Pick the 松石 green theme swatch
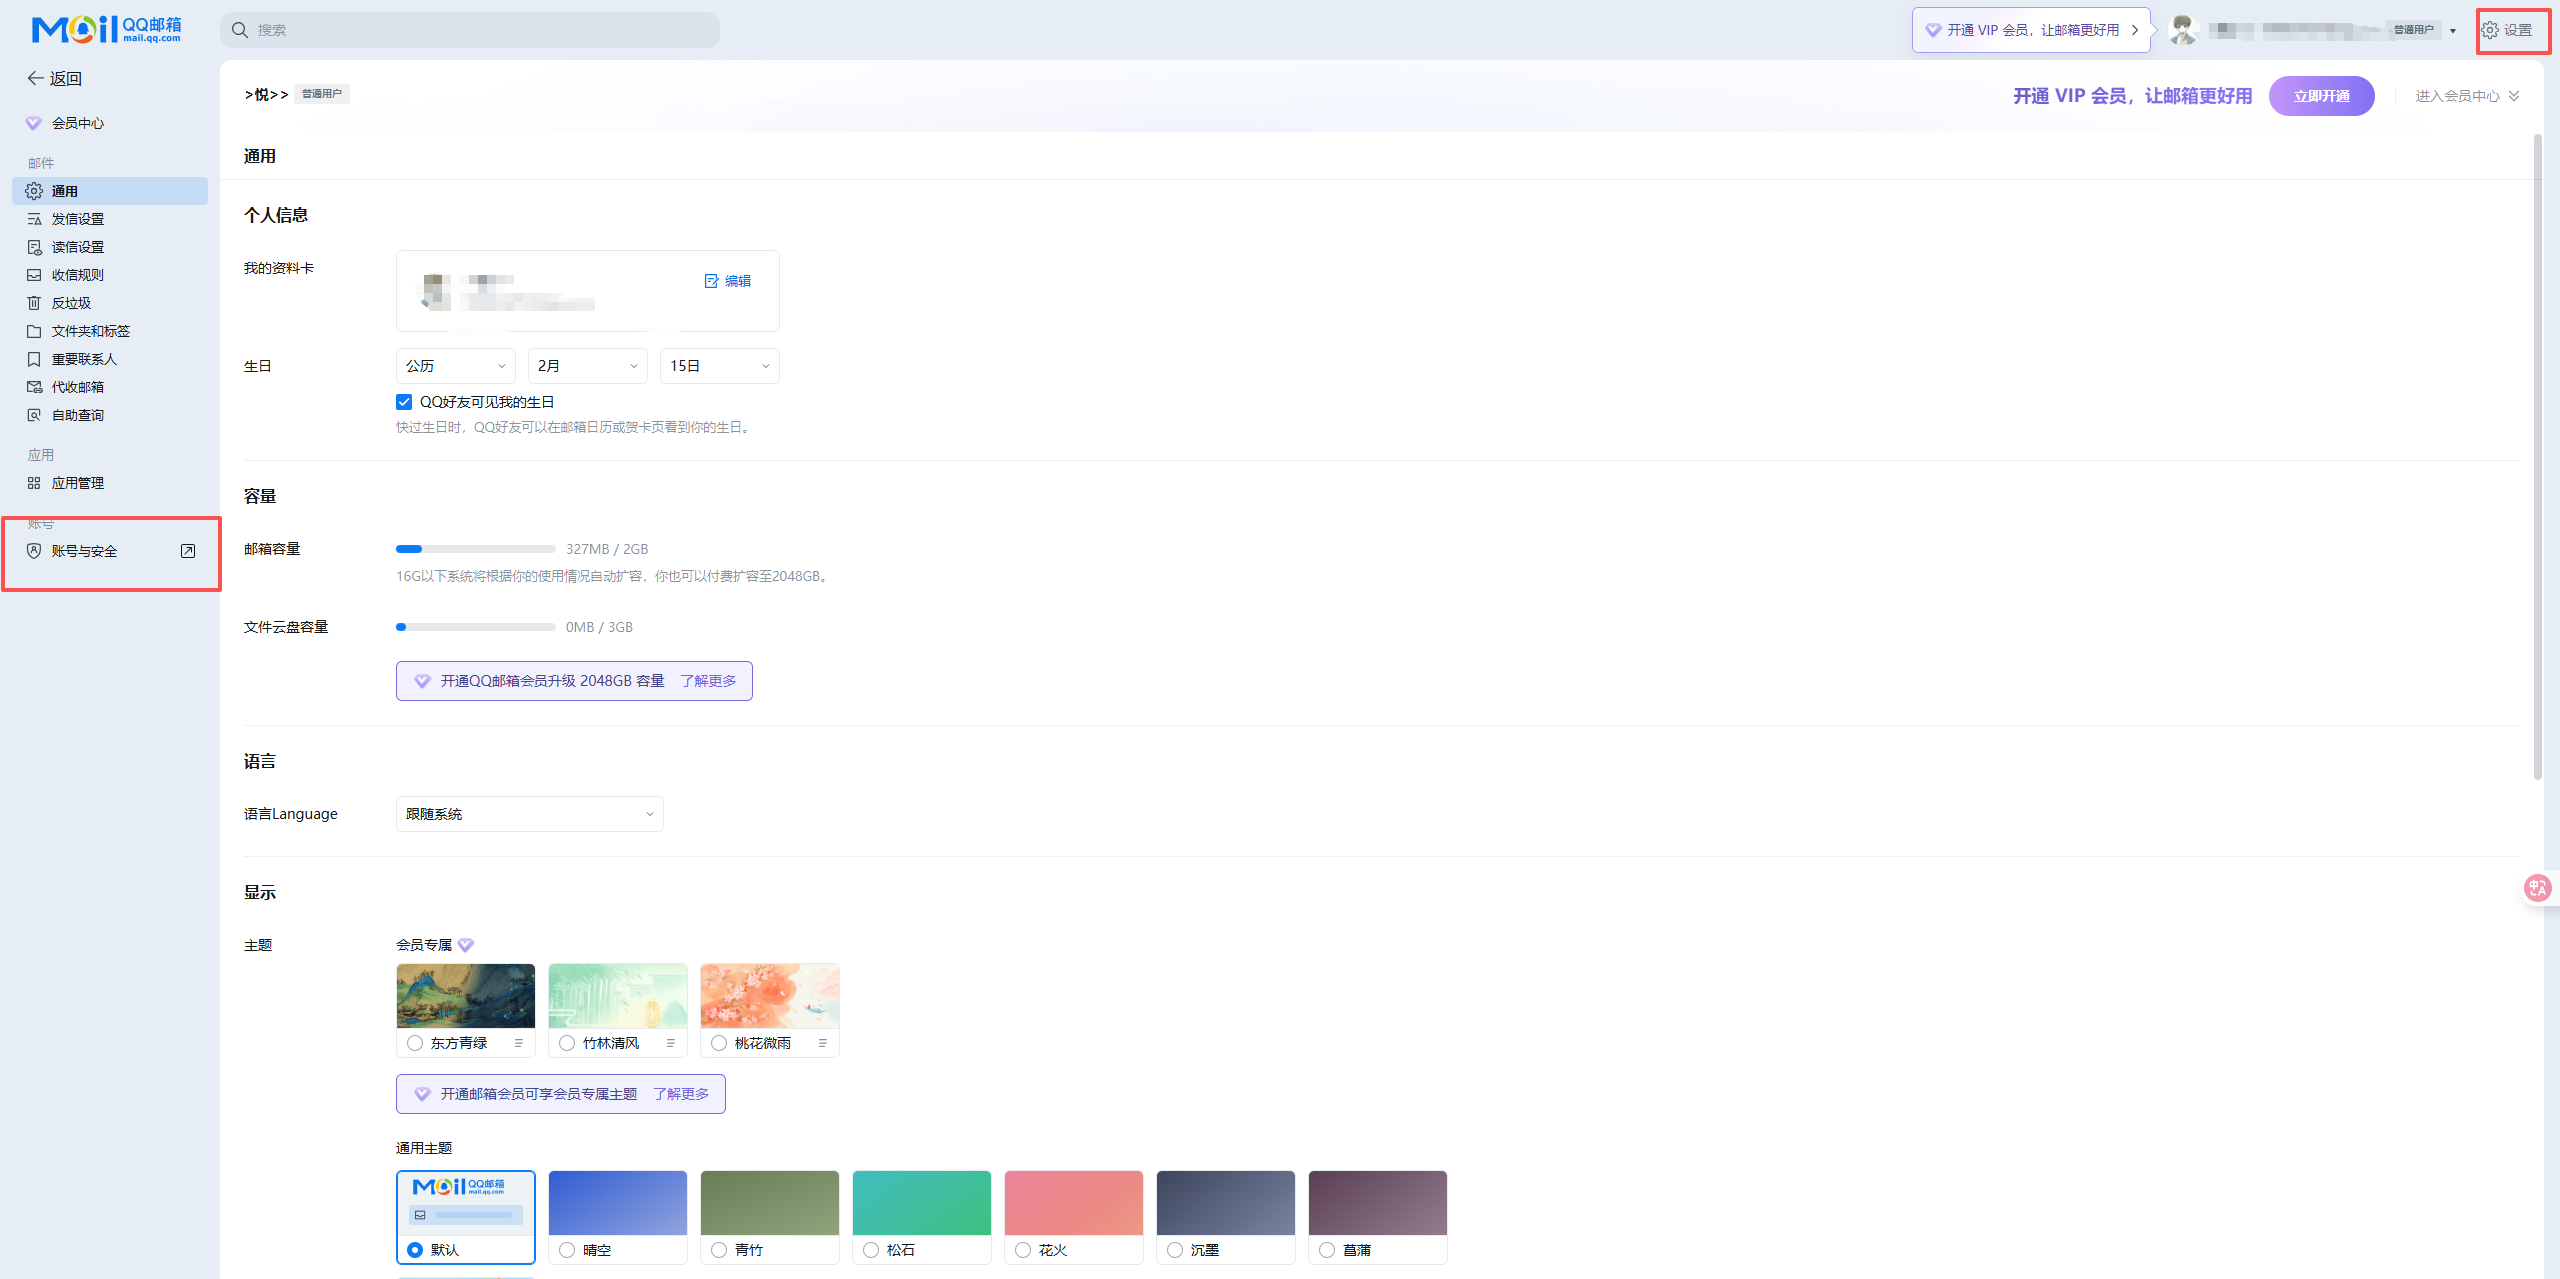 tap(921, 1203)
